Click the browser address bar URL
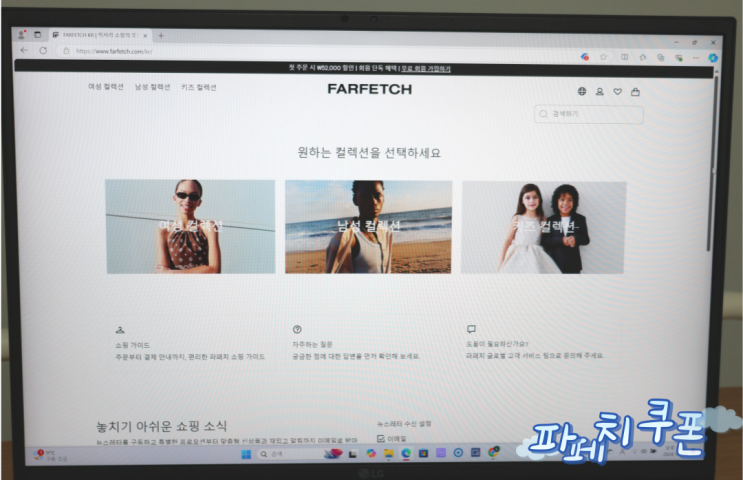The width and height of the screenshot is (743, 480). [114, 51]
